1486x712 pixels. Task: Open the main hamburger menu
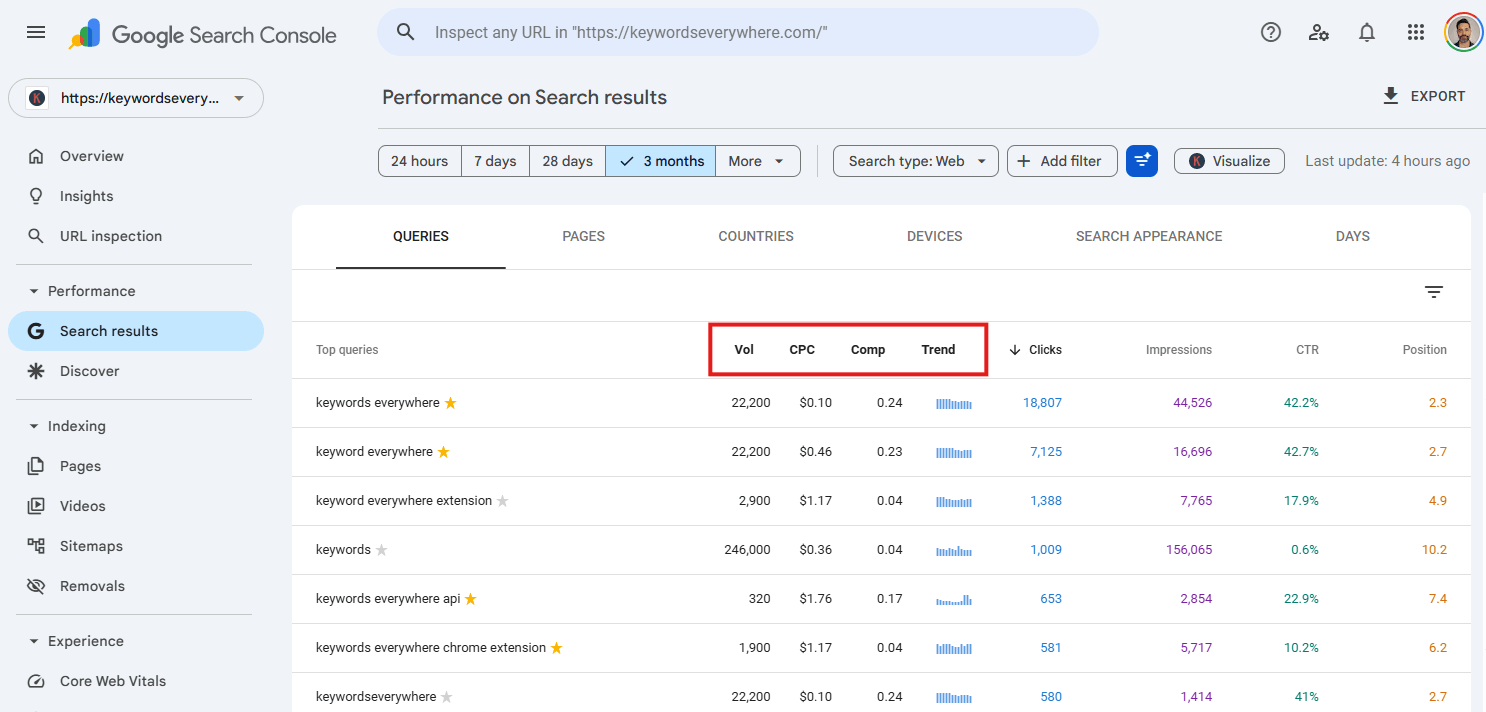tap(36, 32)
